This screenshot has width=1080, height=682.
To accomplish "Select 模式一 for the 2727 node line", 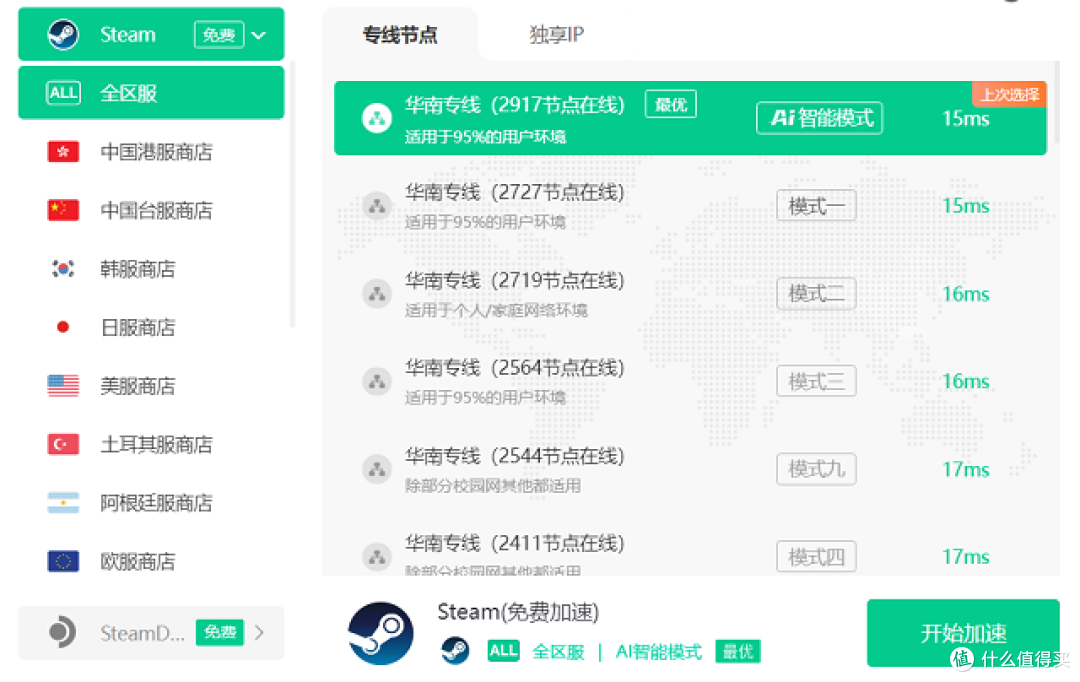I will tap(816, 205).
